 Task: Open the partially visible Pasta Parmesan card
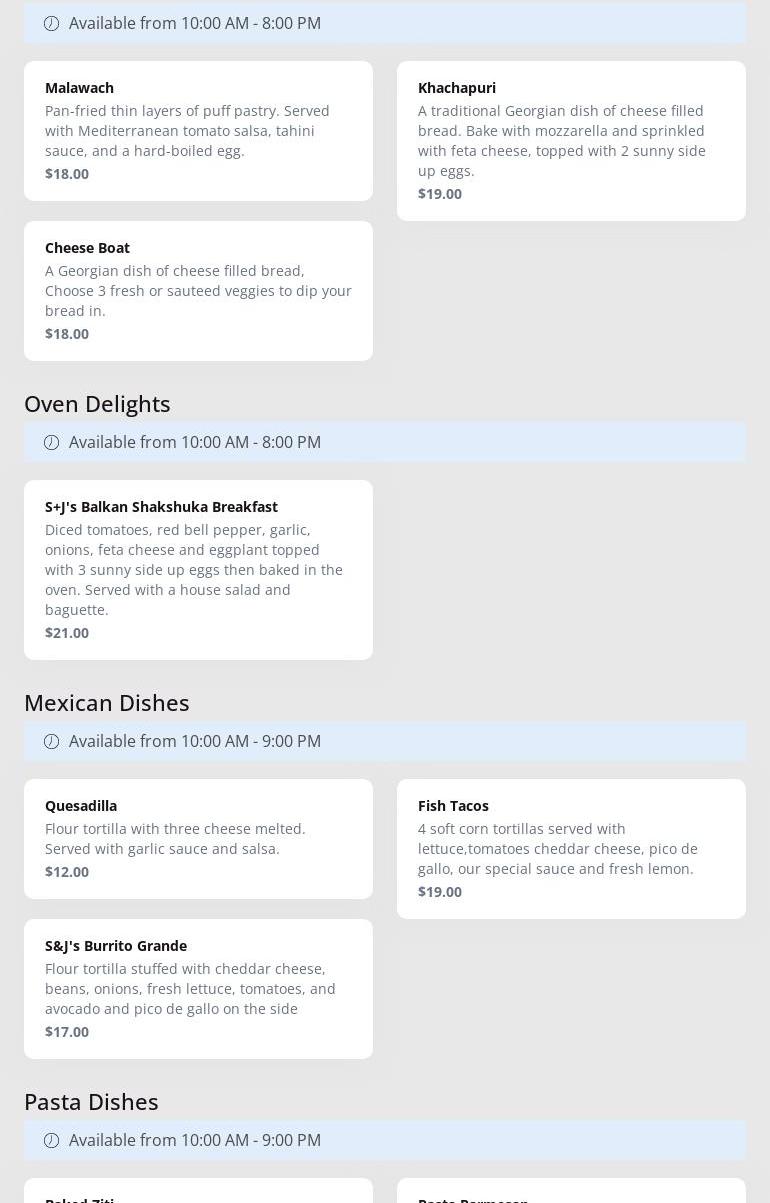[571, 1192]
